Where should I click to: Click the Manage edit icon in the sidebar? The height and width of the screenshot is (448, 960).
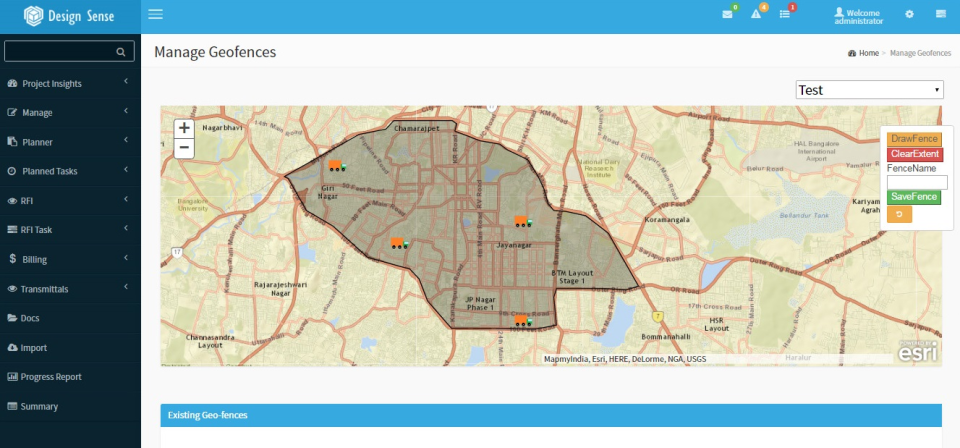pyautogui.click(x=12, y=113)
